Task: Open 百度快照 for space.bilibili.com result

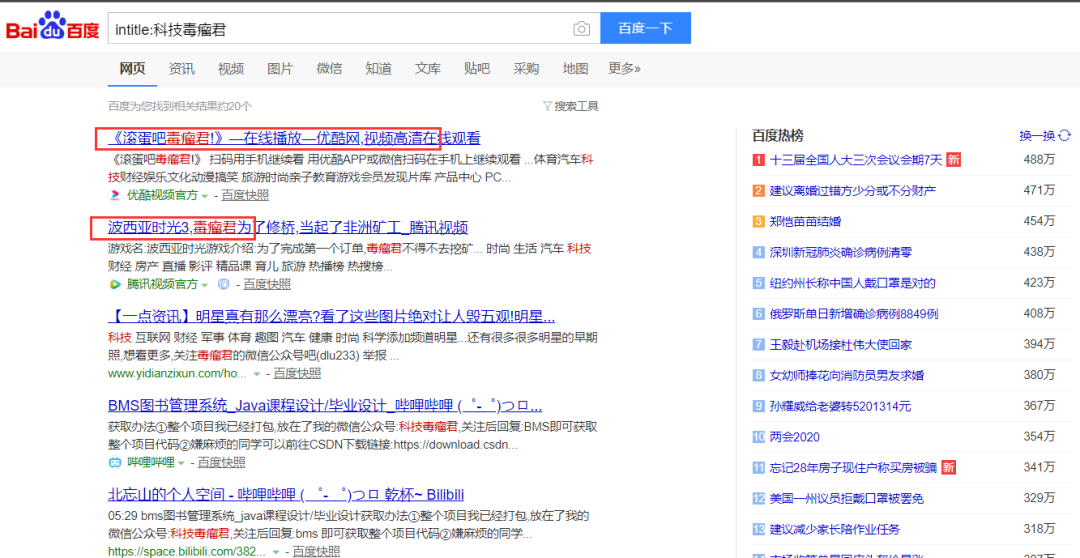Action: click(316, 552)
